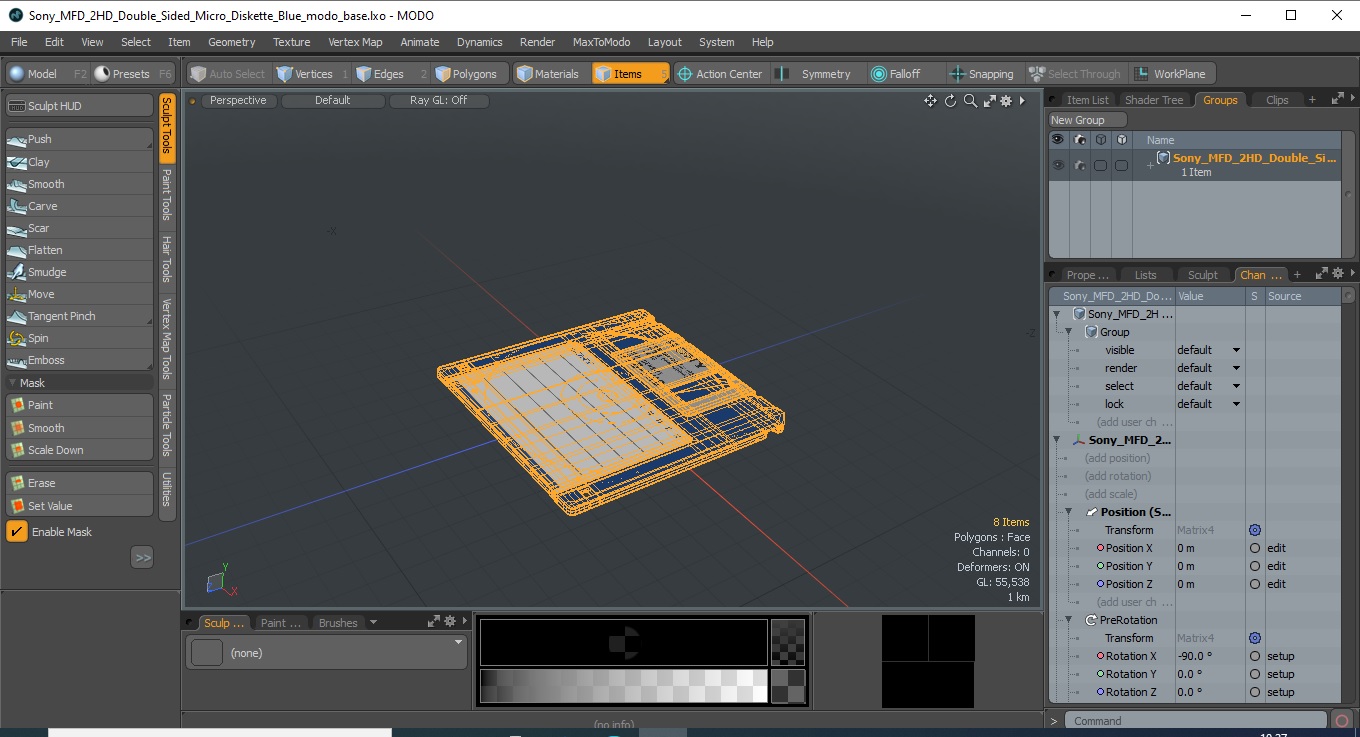Click the Command input field
The height and width of the screenshot is (737, 1360).
click(x=1195, y=721)
